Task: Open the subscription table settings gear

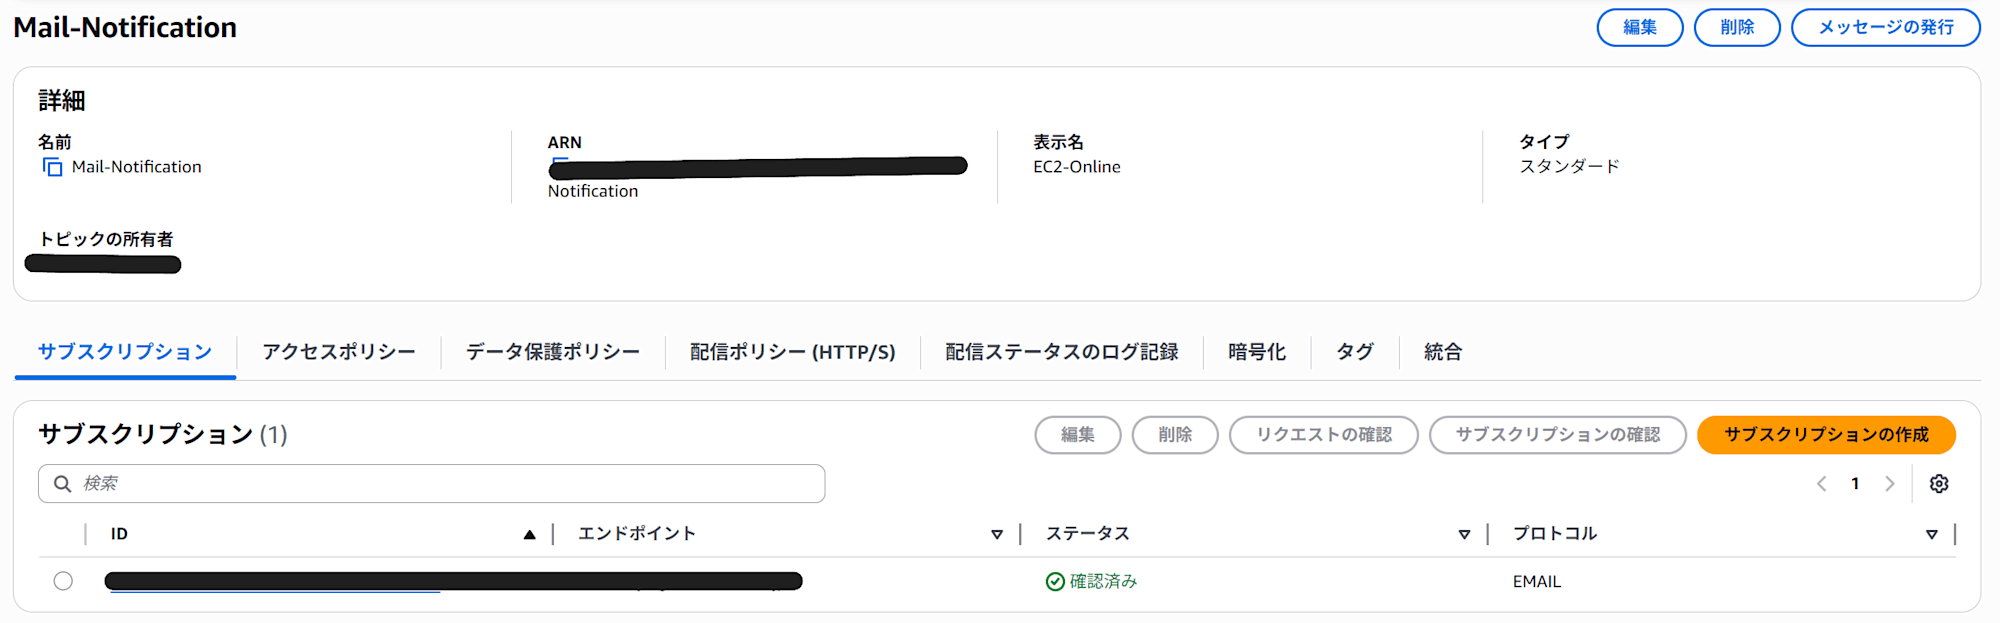Action: click(x=1939, y=484)
